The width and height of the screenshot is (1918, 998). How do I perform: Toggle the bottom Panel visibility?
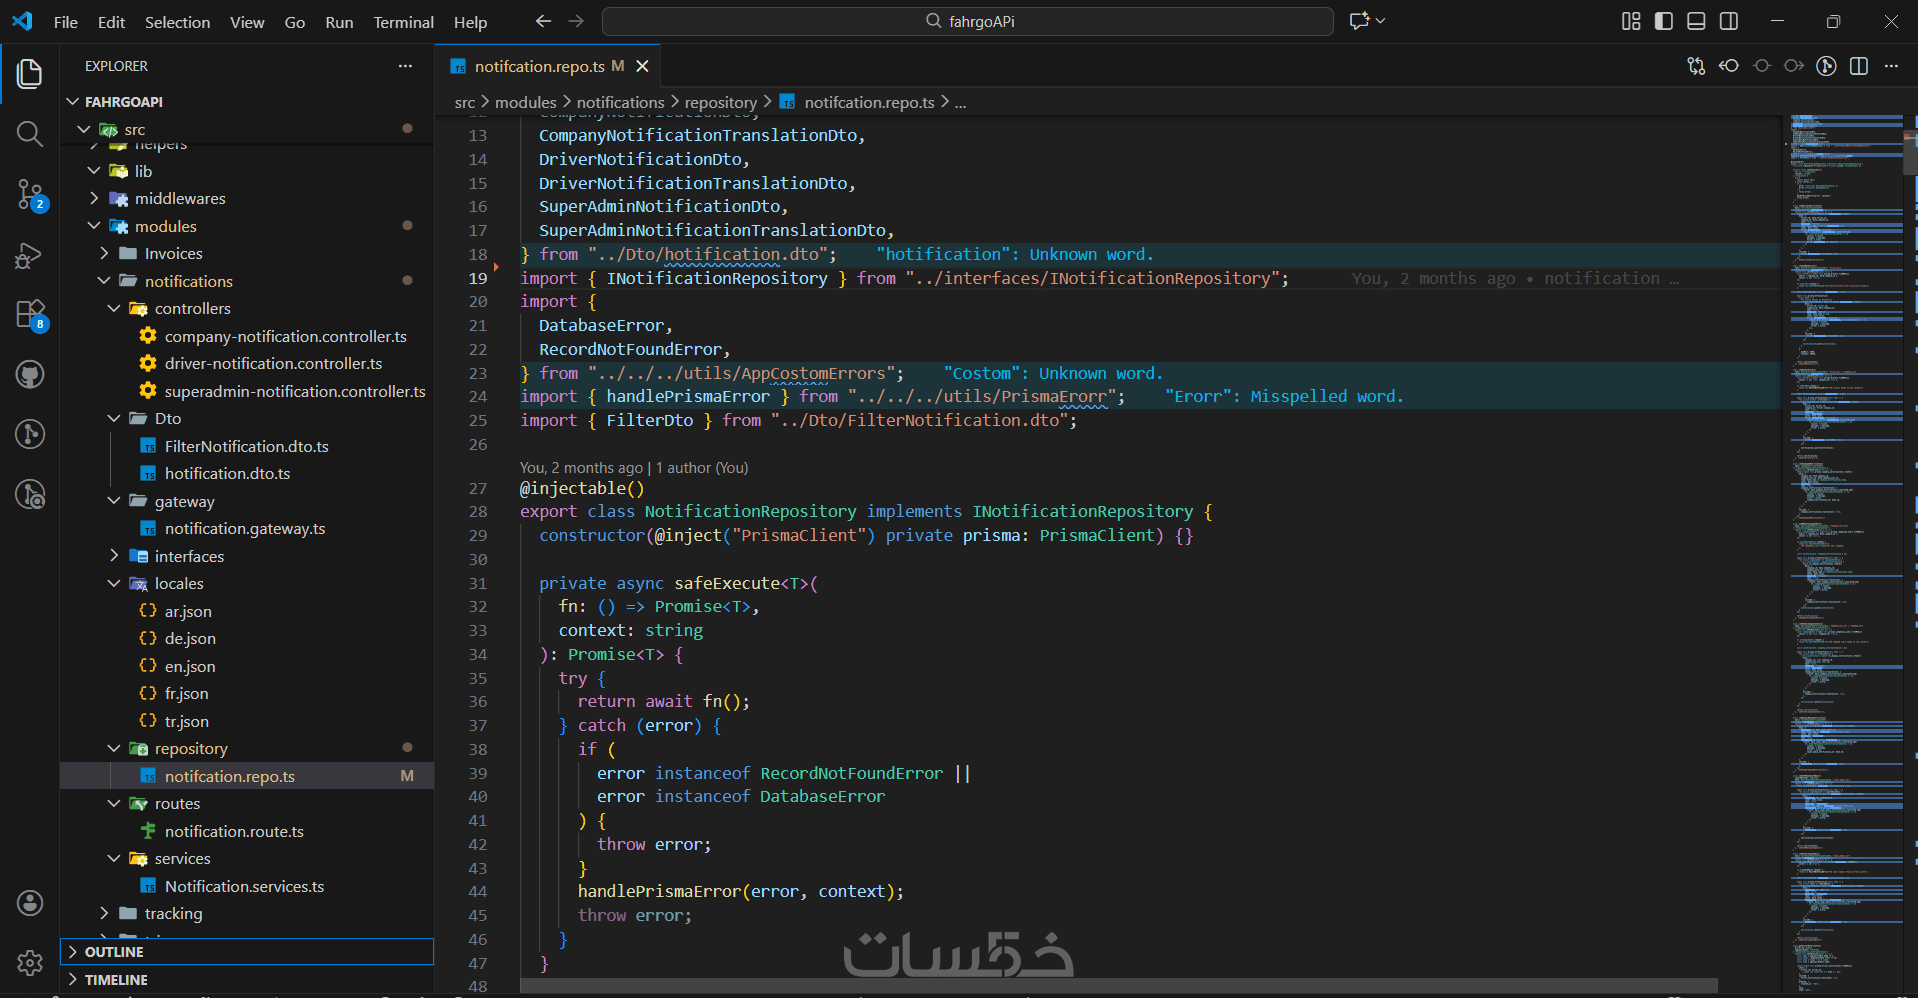click(x=1696, y=21)
